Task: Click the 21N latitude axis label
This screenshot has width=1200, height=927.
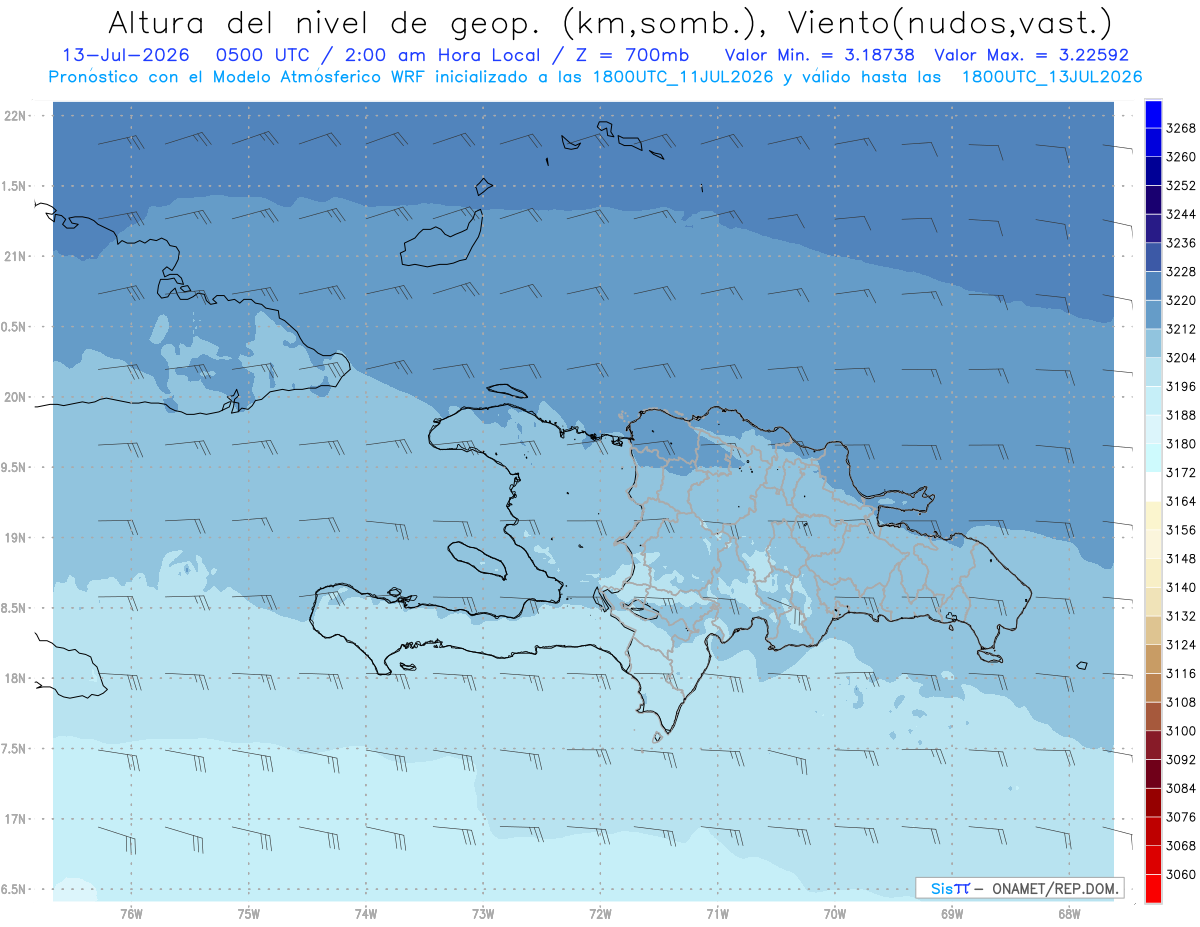Action: pos(16,256)
